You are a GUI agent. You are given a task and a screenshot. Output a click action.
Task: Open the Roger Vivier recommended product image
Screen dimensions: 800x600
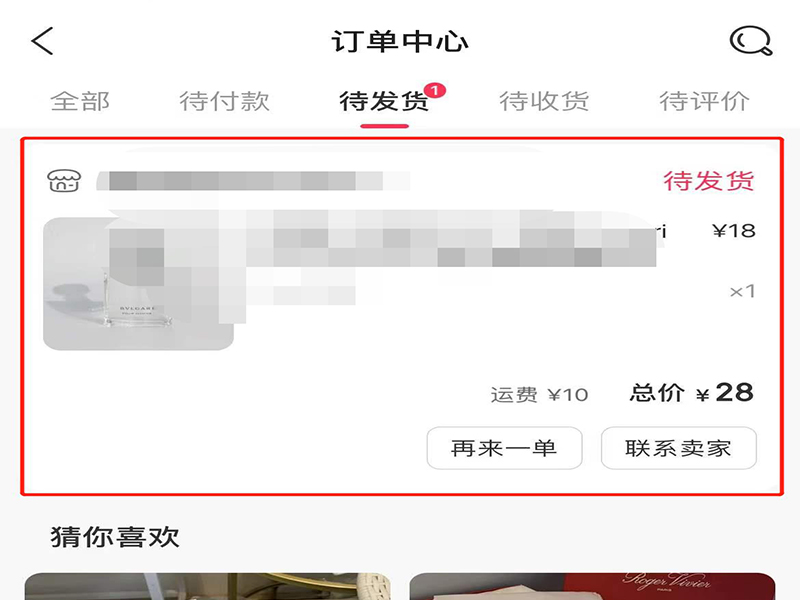tap(592, 586)
